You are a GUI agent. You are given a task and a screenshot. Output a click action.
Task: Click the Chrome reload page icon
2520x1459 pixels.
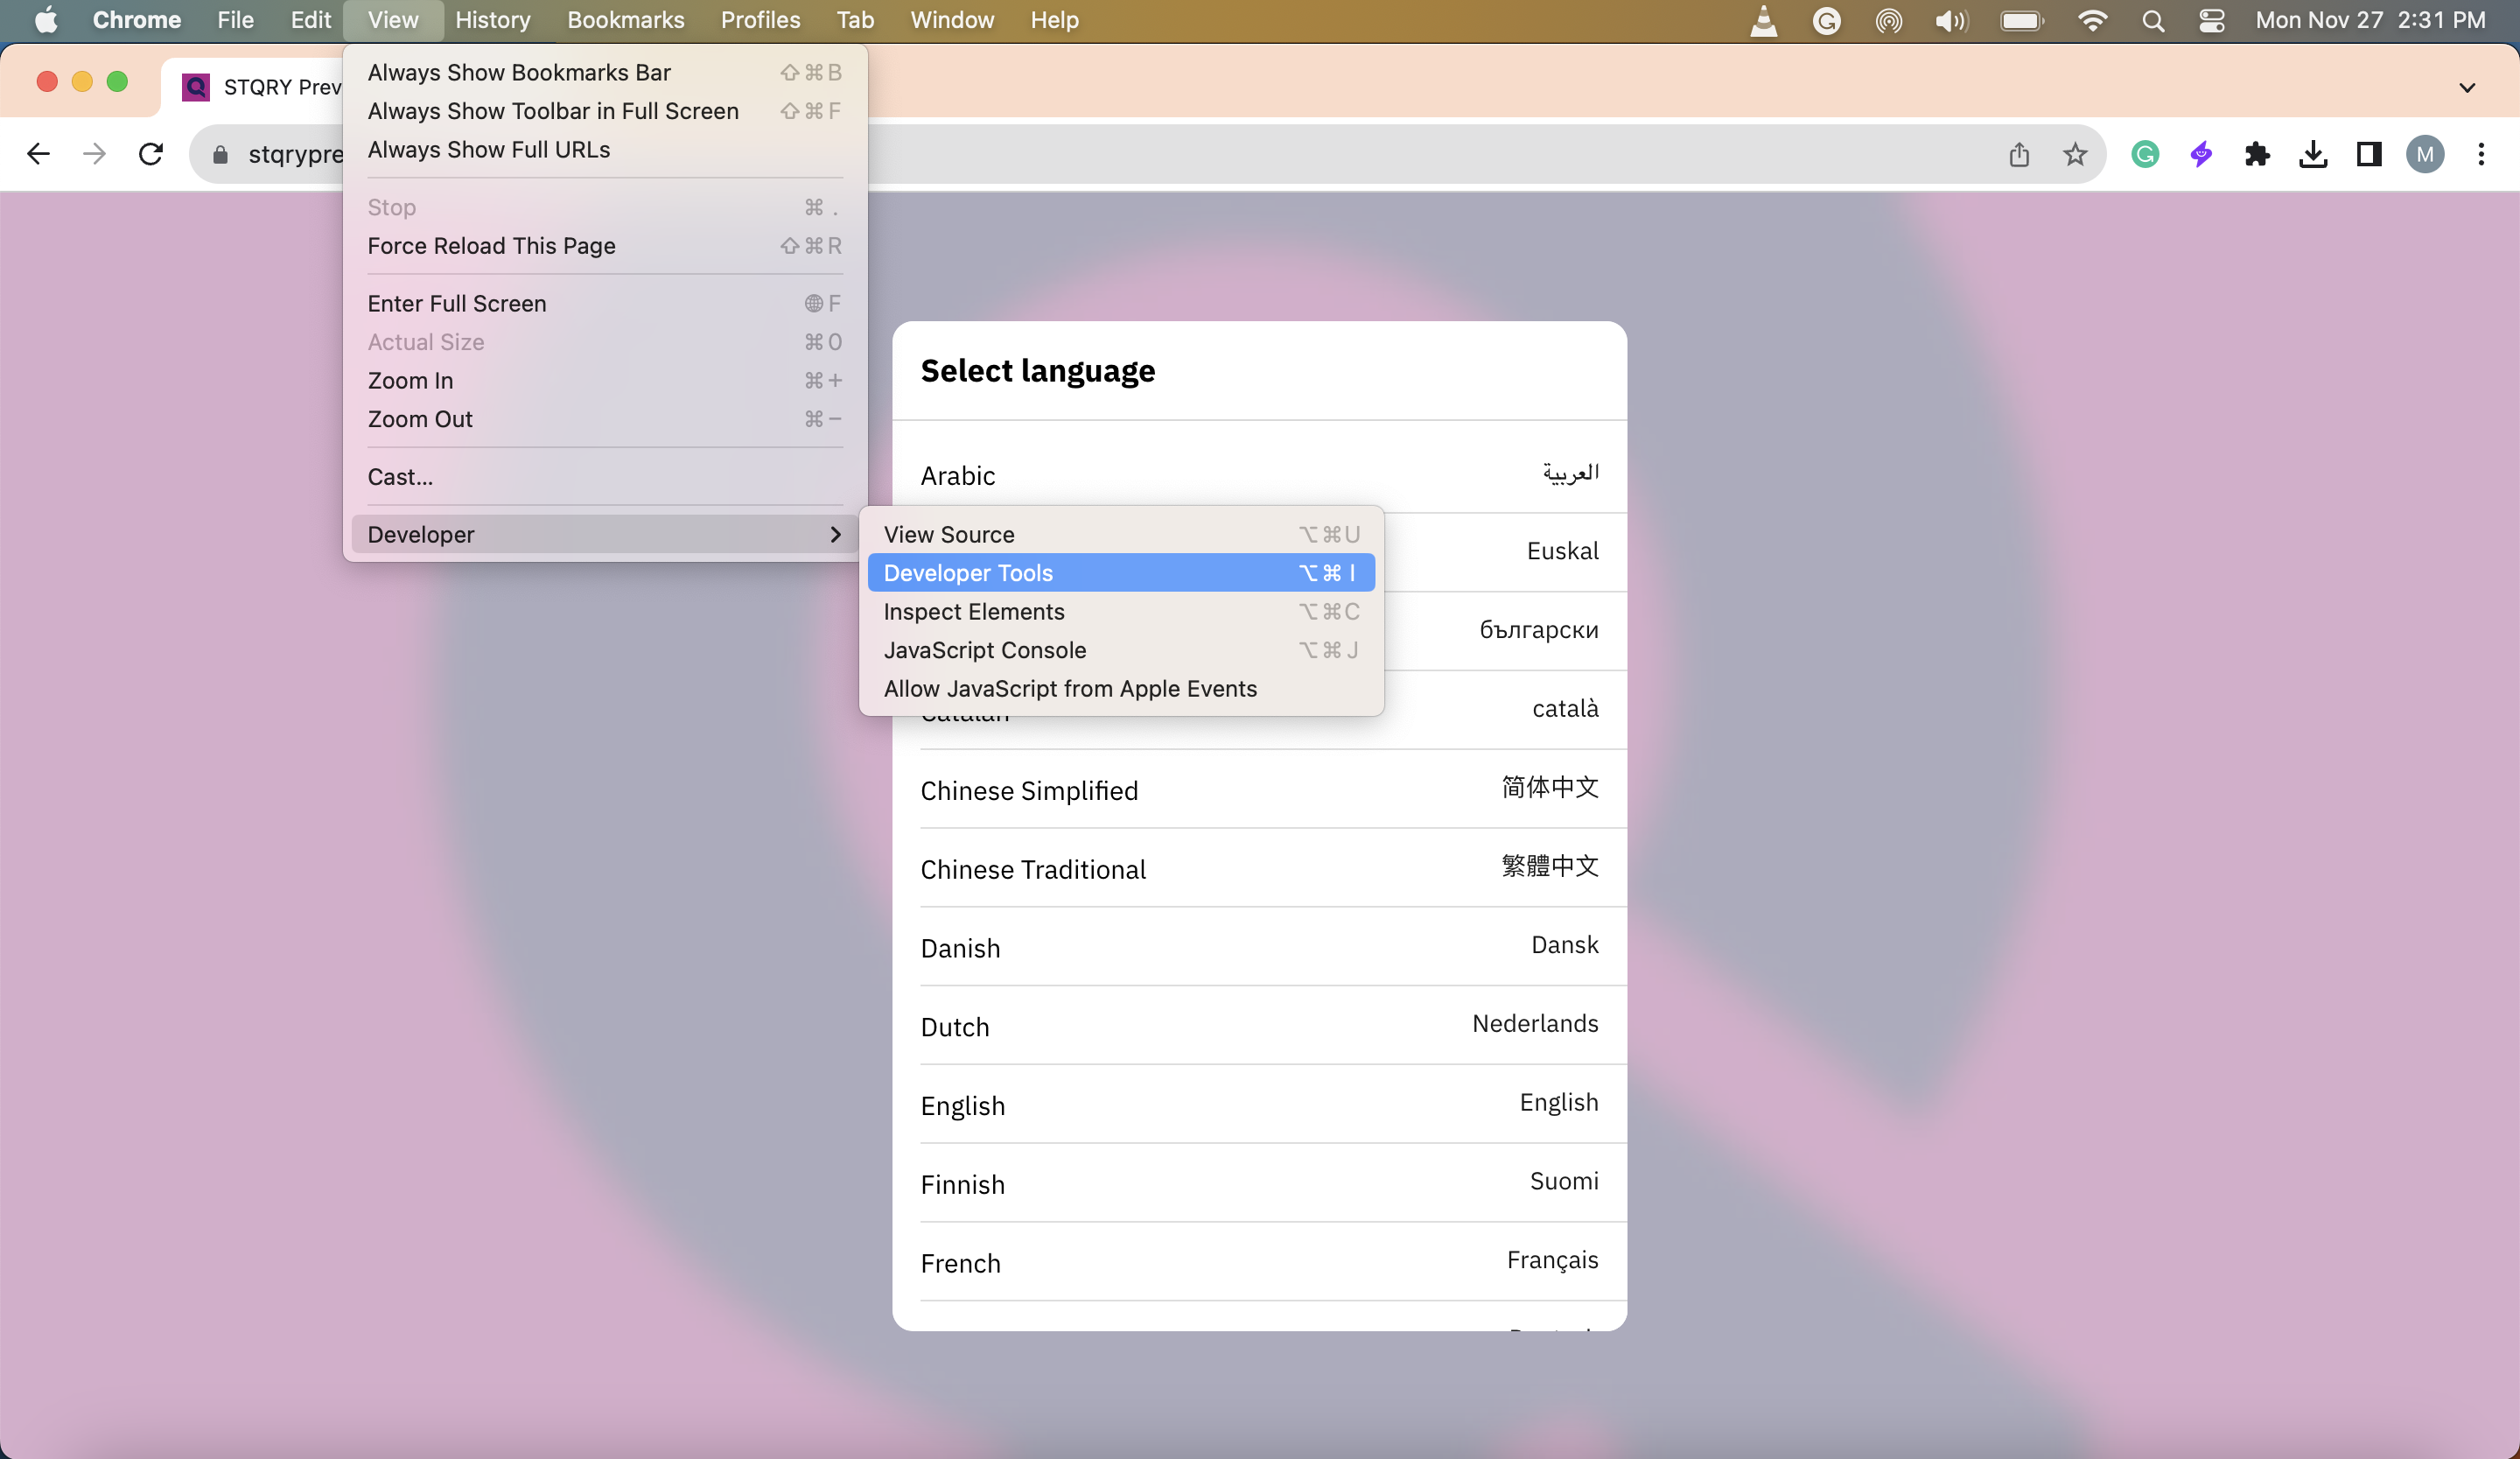[x=151, y=154]
